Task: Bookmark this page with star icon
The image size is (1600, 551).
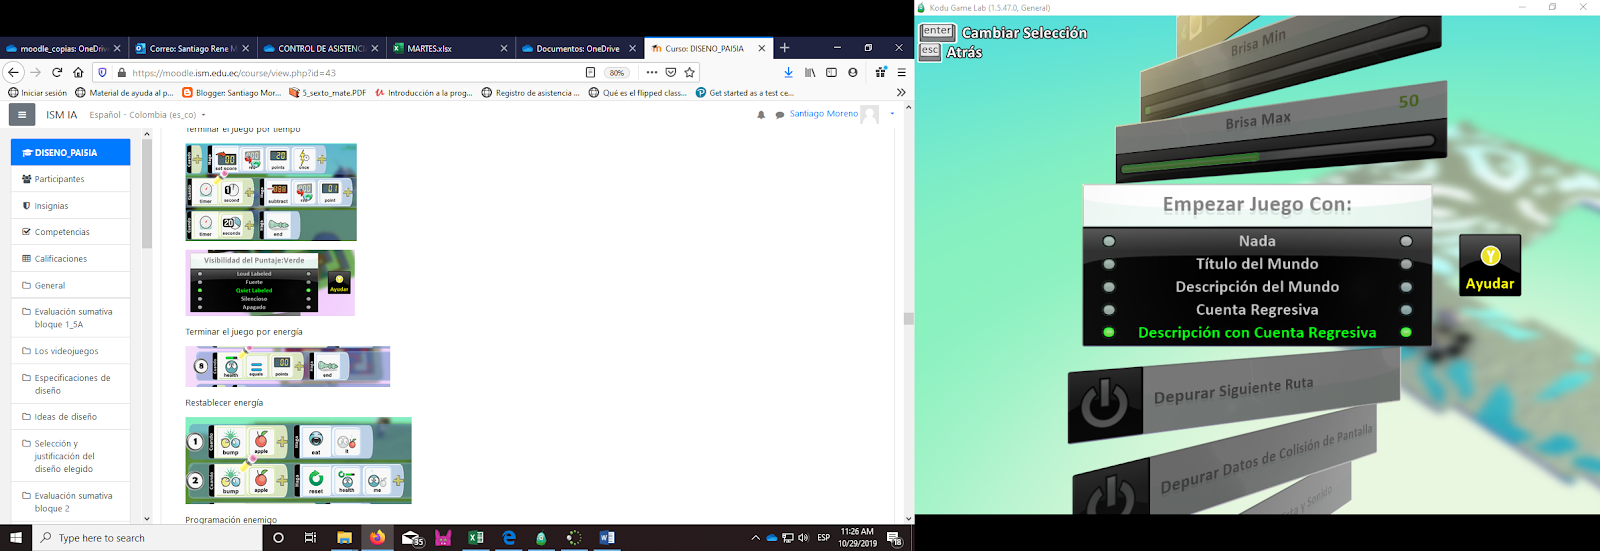Action: coord(689,72)
